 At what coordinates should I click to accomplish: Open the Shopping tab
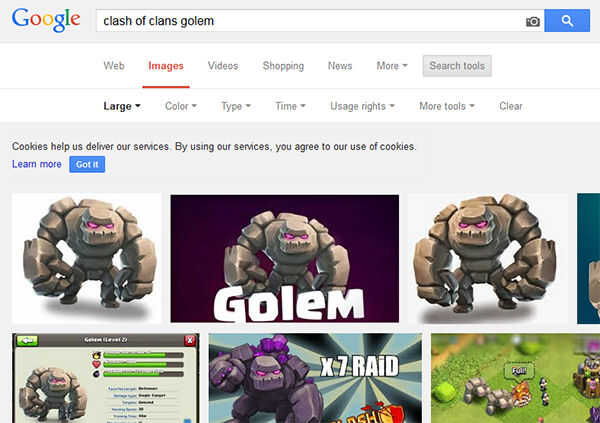[x=283, y=66]
